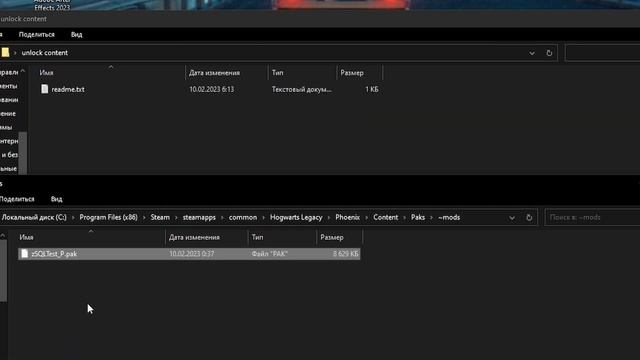Select the readme.txt file icon
The height and width of the screenshot is (360, 640).
(44, 89)
